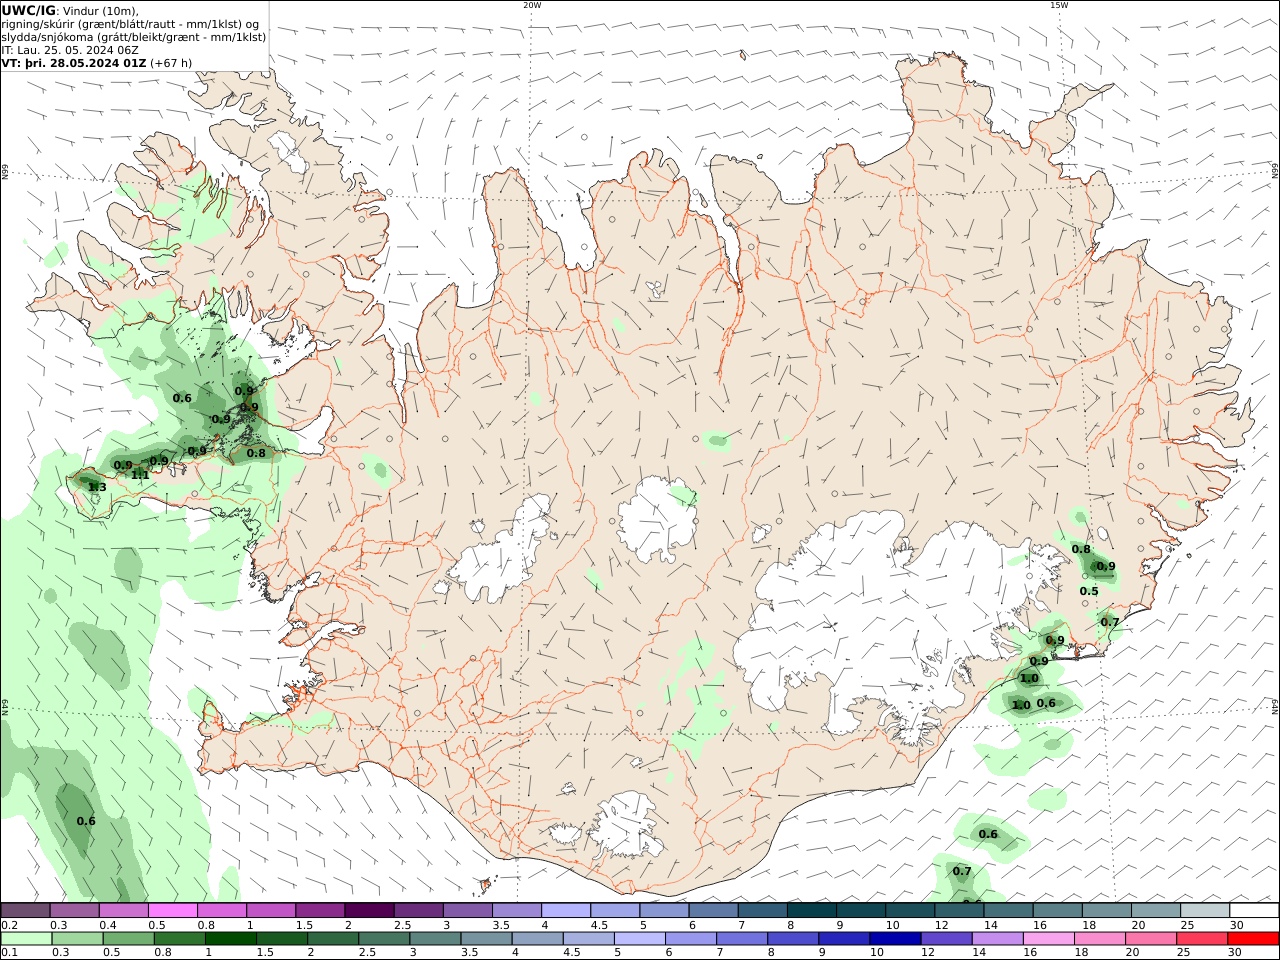
Task: Select the VT: þri. 28.05.2024 01Z line
Action: pyautogui.click(x=74, y=62)
